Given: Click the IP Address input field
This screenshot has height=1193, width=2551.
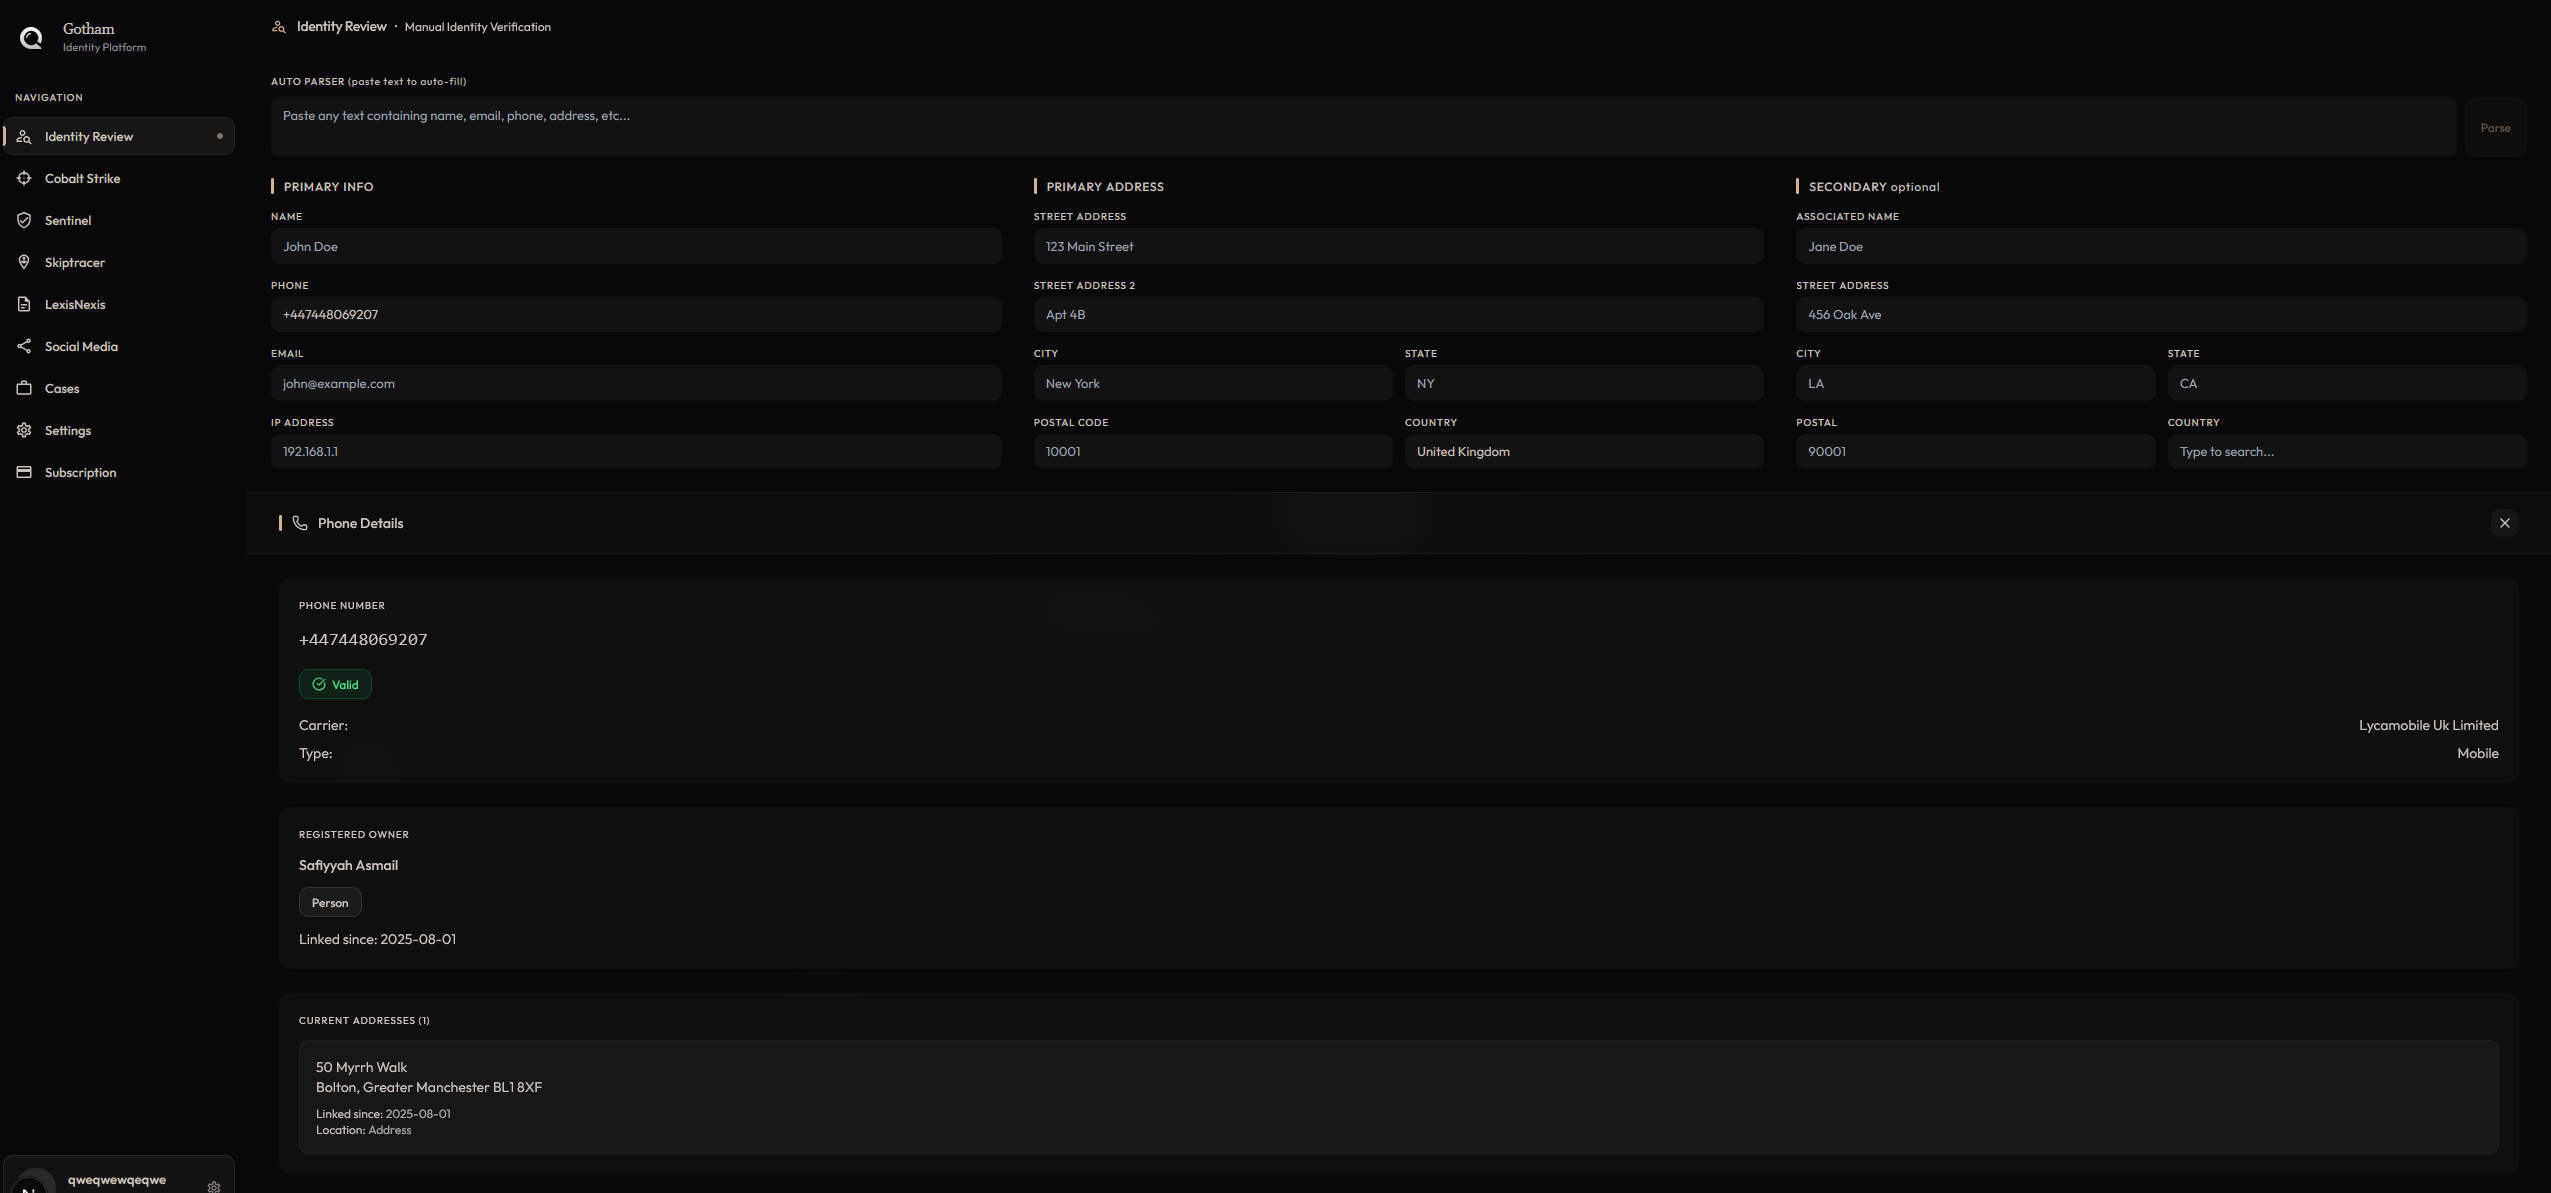Looking at the screenshot, I should tap(635, 452).
